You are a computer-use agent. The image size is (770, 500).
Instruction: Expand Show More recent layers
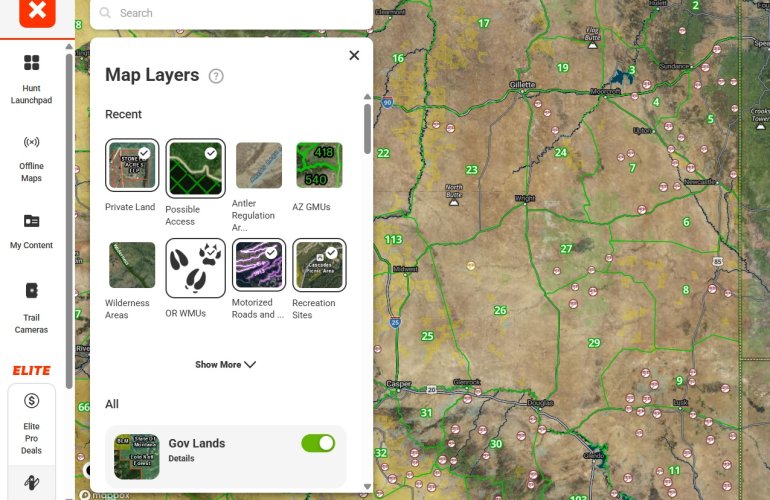click(x=225, y=365)
